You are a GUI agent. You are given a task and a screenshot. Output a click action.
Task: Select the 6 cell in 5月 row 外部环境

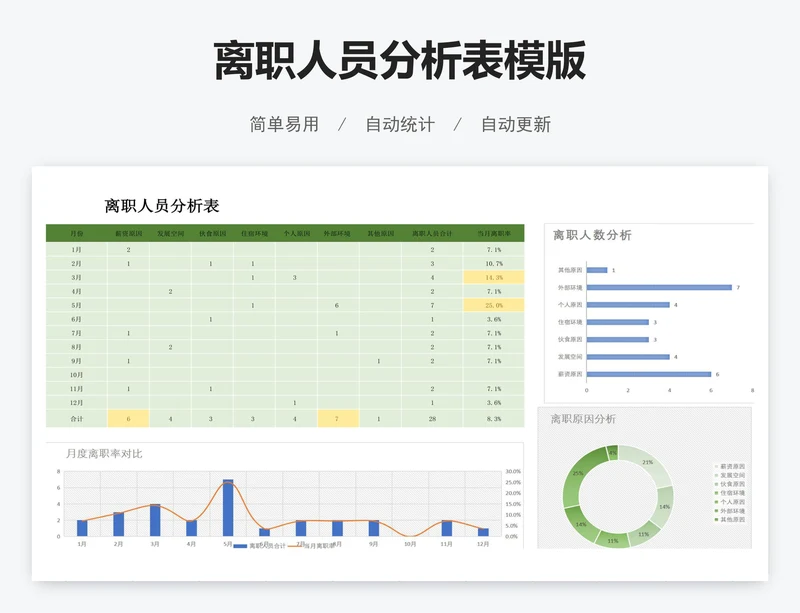coord(337,305)
